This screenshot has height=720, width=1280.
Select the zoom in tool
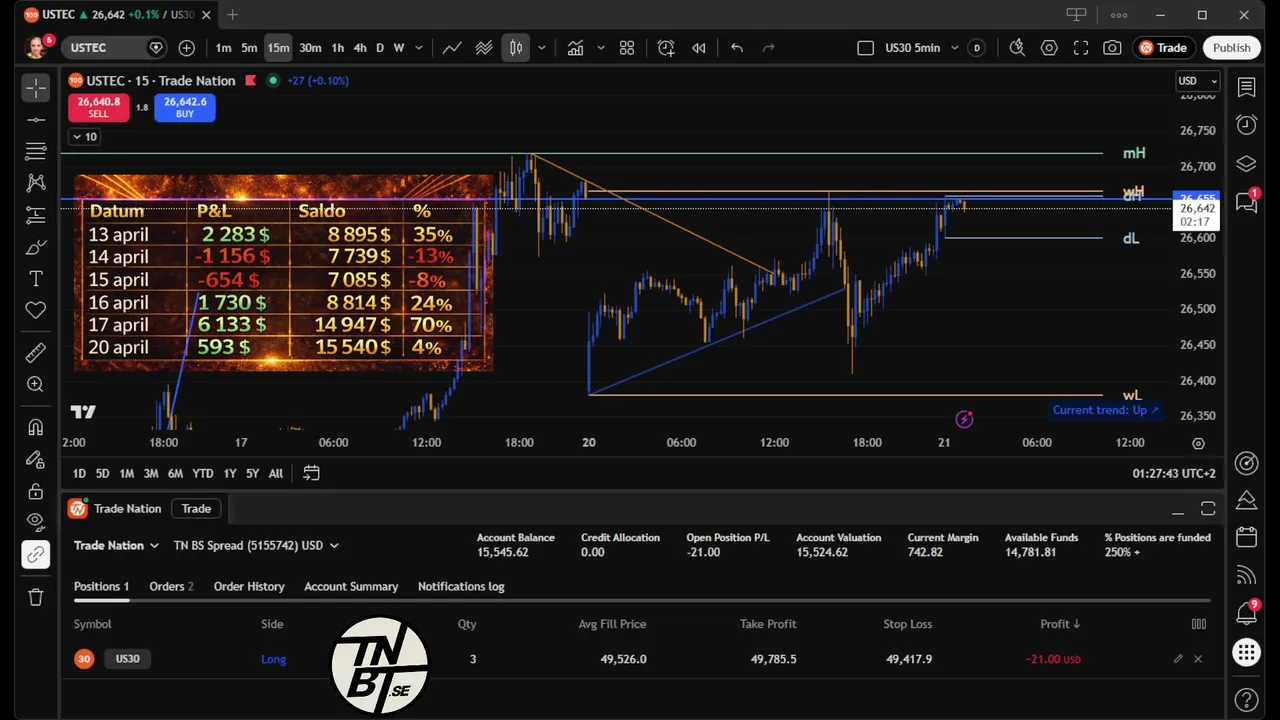coord(36,384)
